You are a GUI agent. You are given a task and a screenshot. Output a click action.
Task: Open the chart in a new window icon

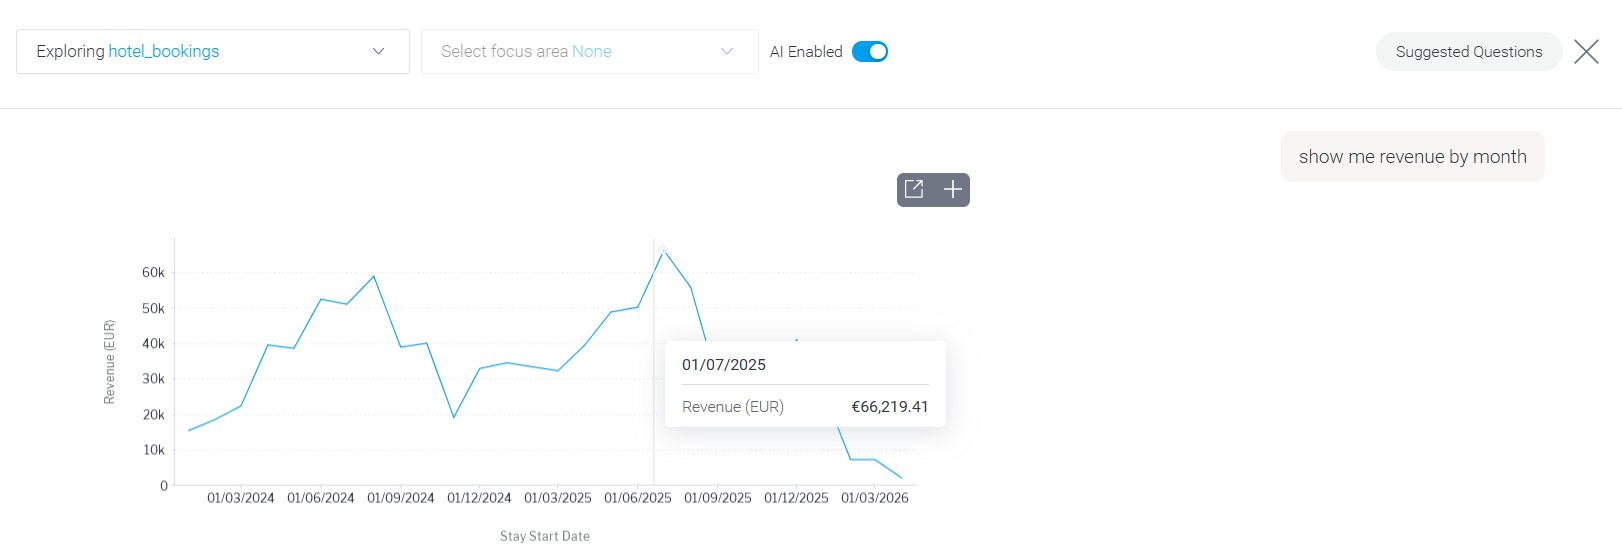pyautogui.click(x=914, y=189)
